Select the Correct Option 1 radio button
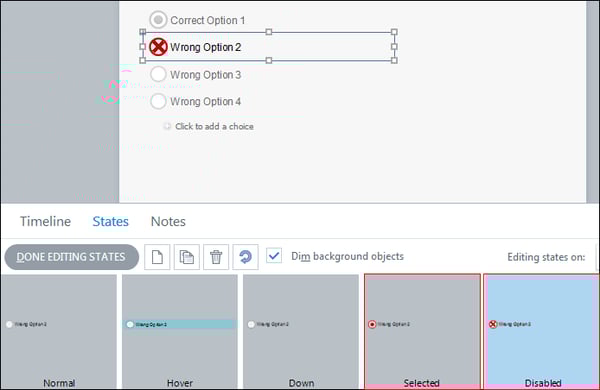 (x=158, y=20)
